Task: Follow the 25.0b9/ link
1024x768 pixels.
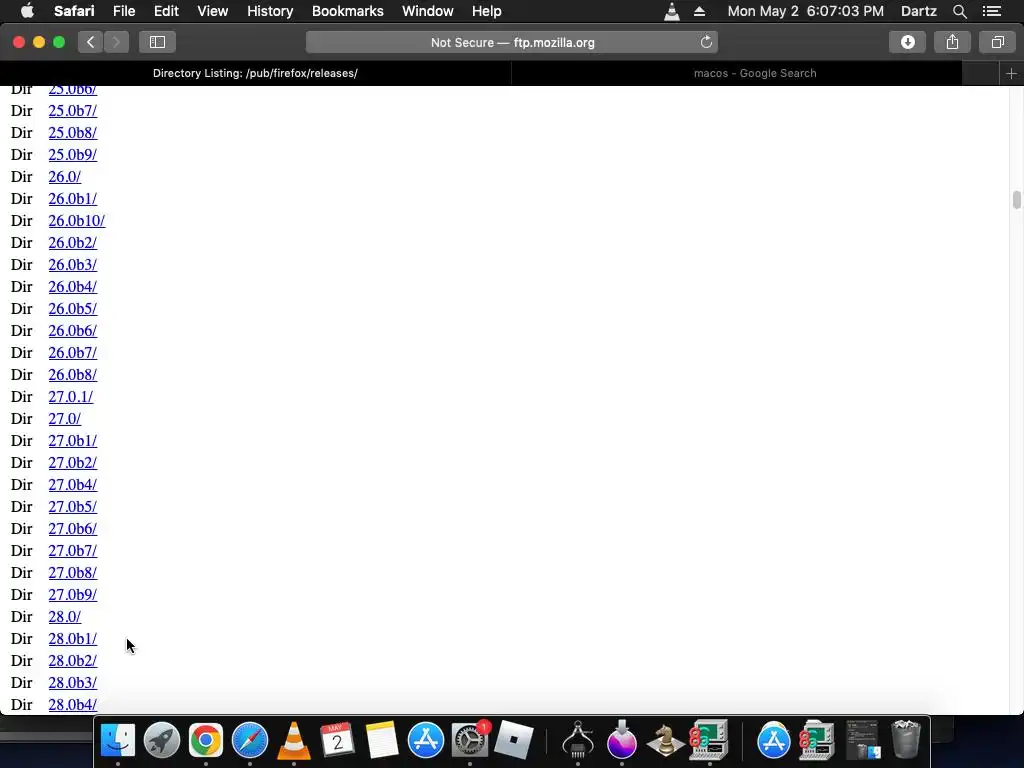Action: click(x=72, y=155)
